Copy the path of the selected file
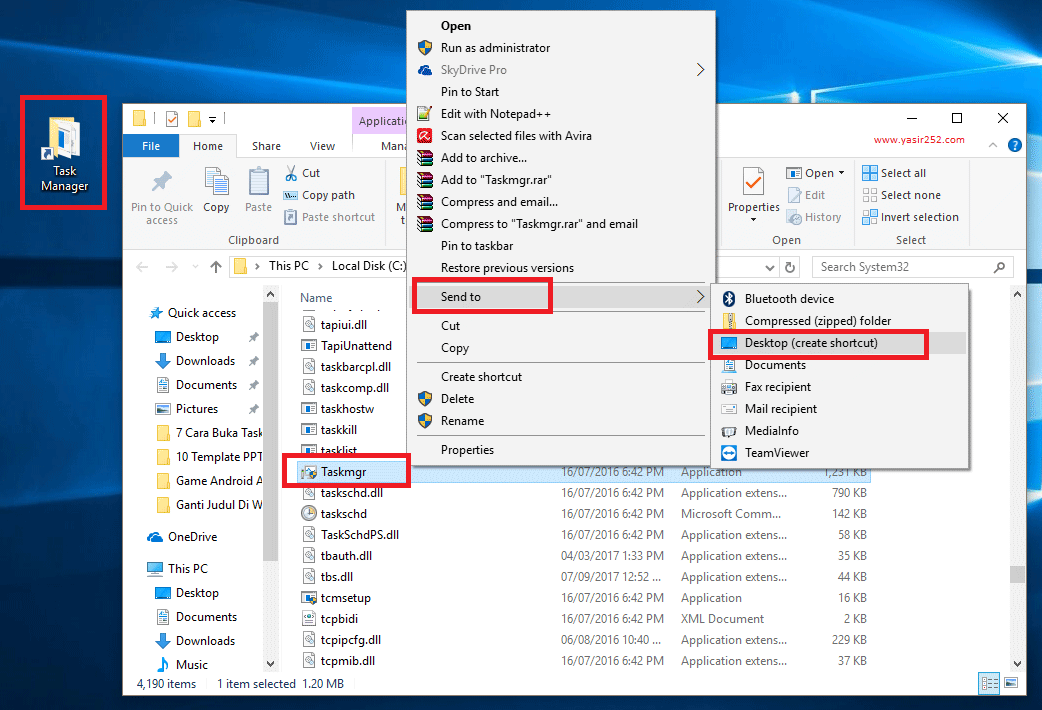Image resolution: width=1042 pixels, height=710 pixels. click(320, 195)
